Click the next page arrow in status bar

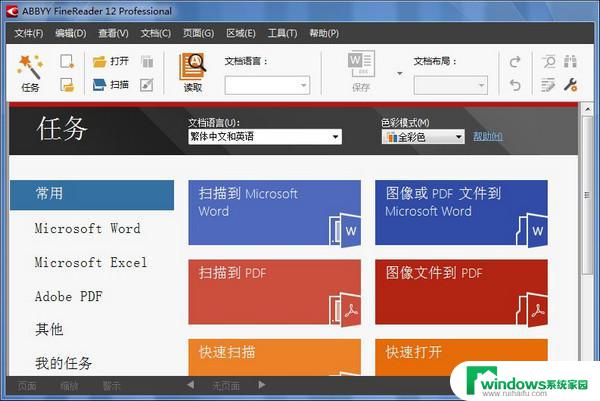tap(262, 385)
